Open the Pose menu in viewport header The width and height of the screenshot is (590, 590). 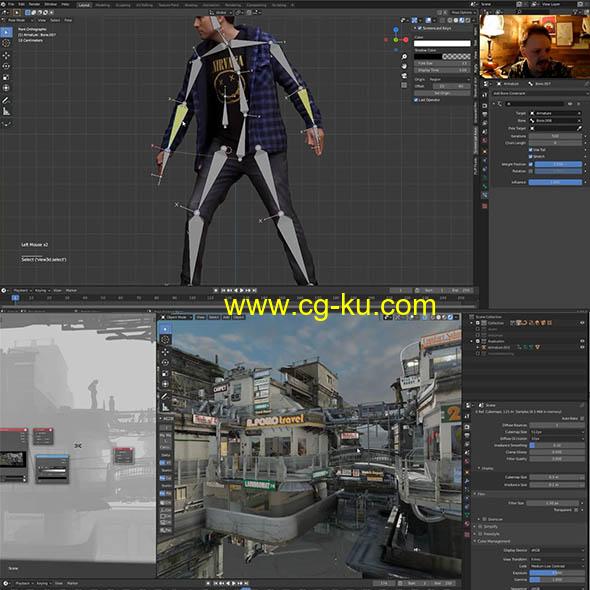click(x=68, y=20)
